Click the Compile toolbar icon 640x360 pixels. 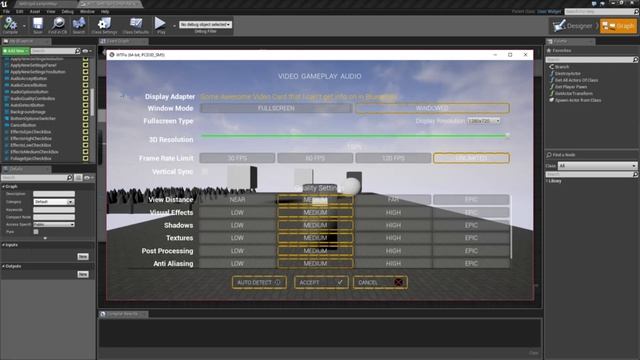click(x=10, y=24)
